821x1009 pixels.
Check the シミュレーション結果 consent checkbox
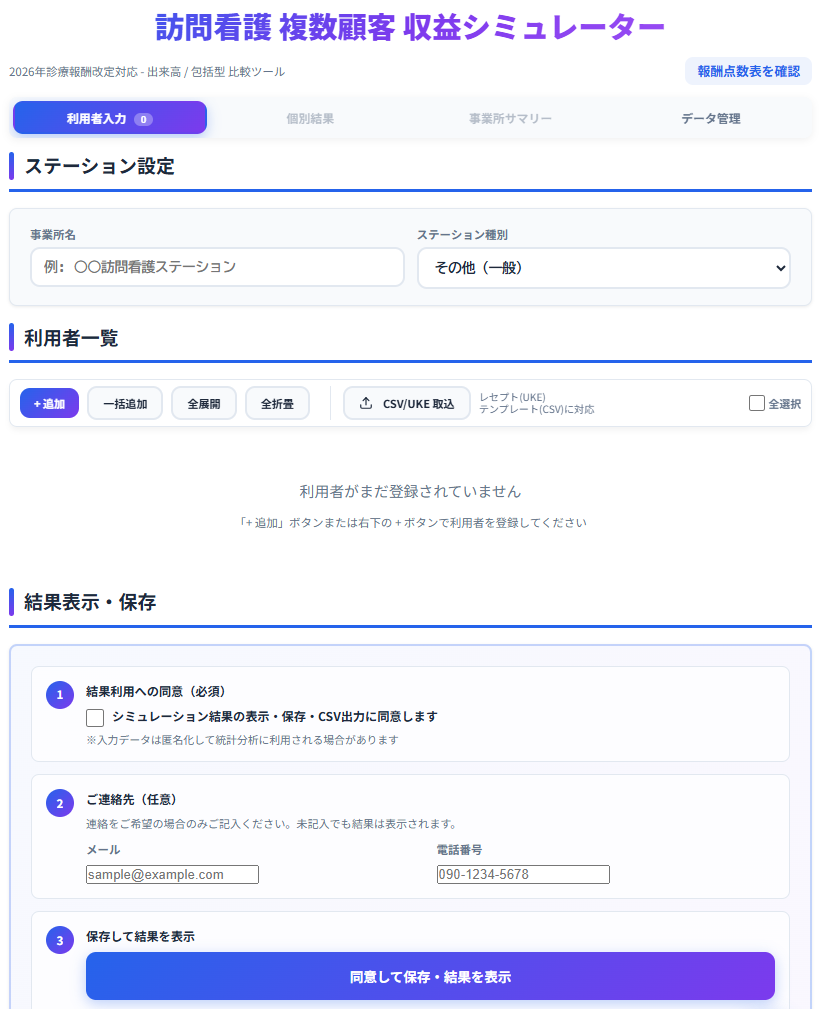pos(95,717)
